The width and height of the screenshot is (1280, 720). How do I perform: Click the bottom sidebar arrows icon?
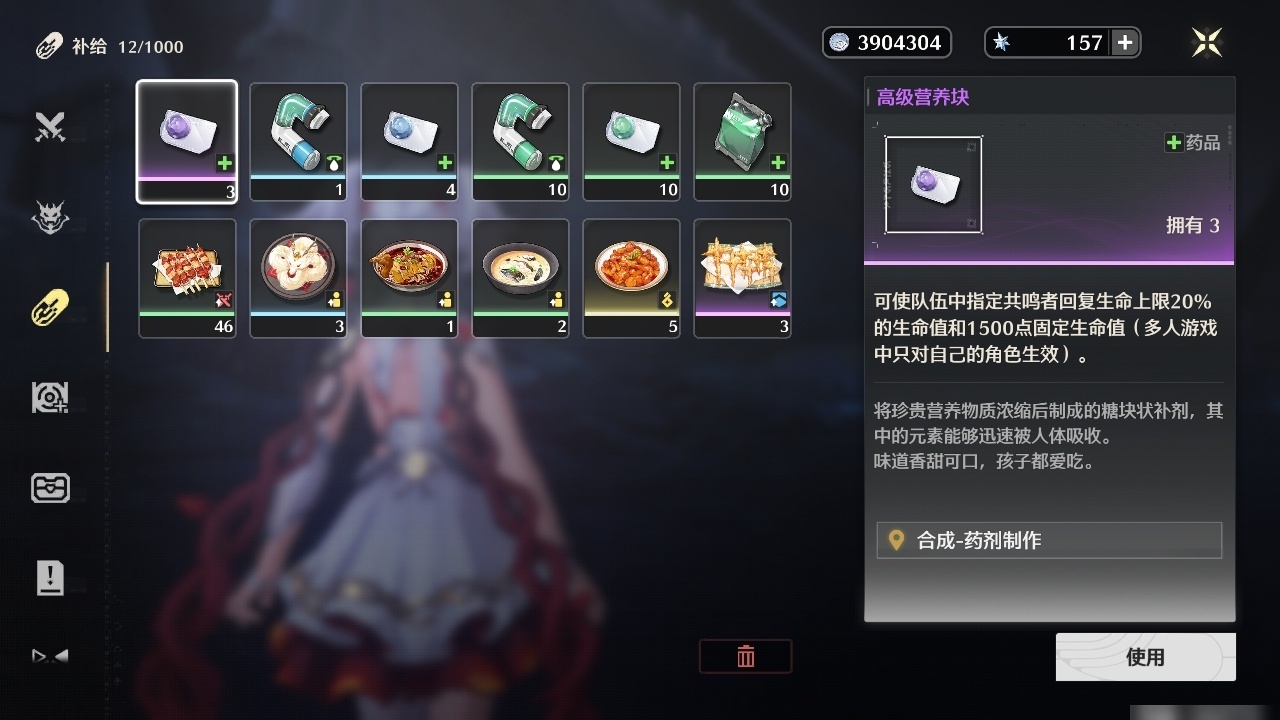[x=50, y=657]
